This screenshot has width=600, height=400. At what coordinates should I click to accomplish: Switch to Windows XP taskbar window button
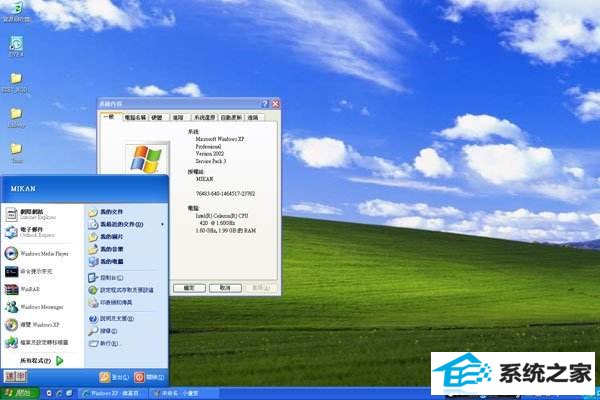pyautogui.click(x=112, y=393)
